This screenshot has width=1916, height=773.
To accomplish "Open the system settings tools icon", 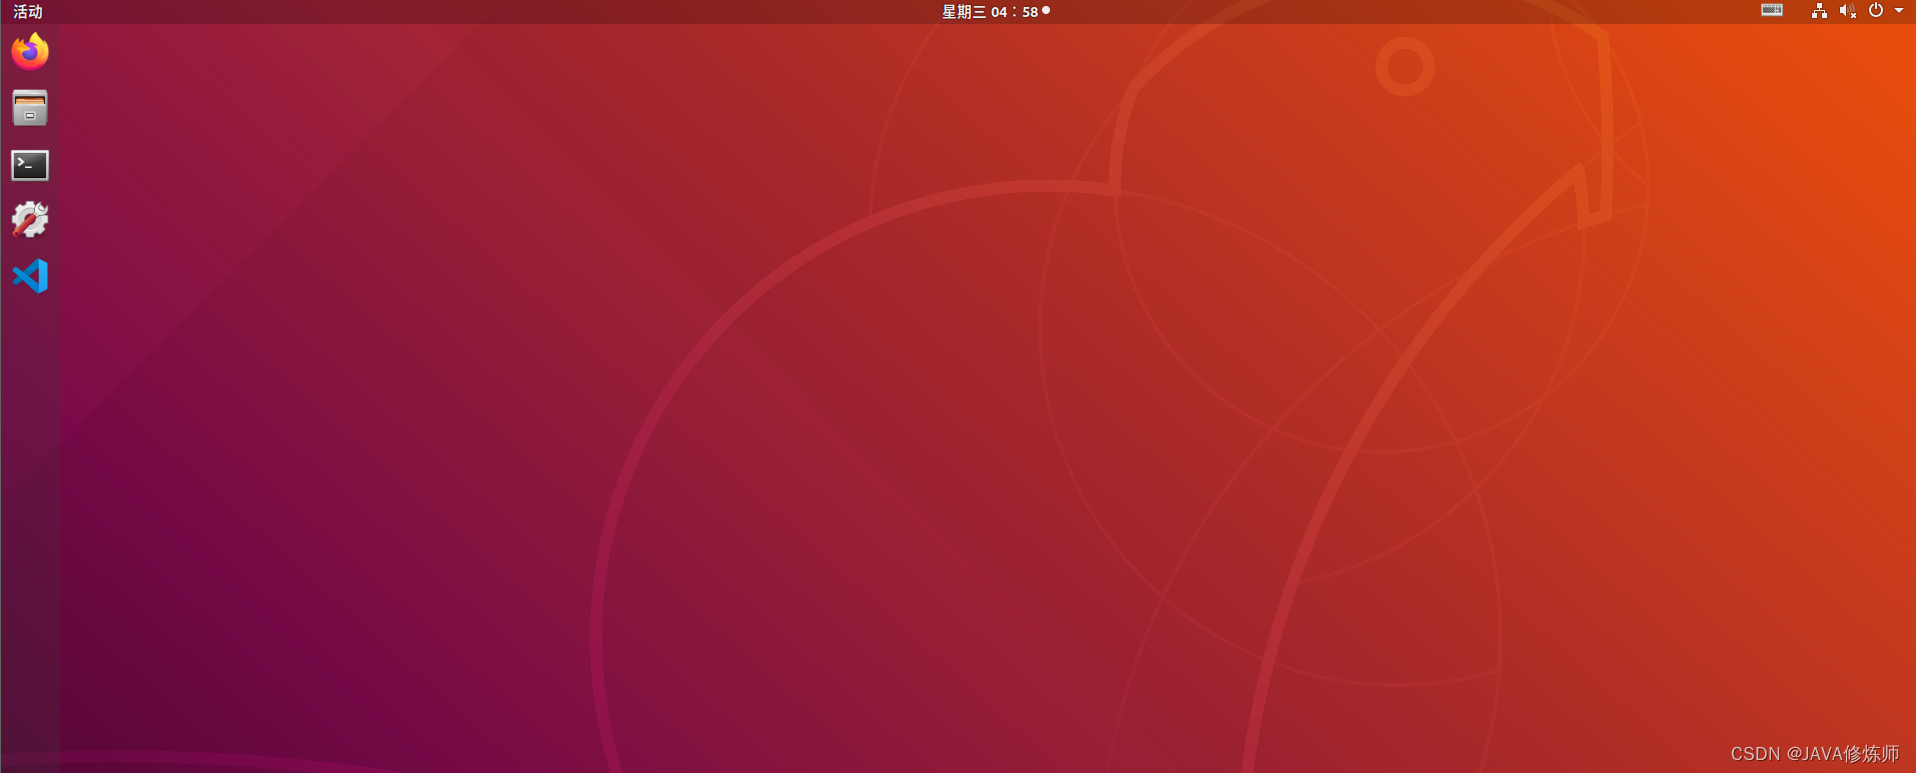I will pos(30,220).
